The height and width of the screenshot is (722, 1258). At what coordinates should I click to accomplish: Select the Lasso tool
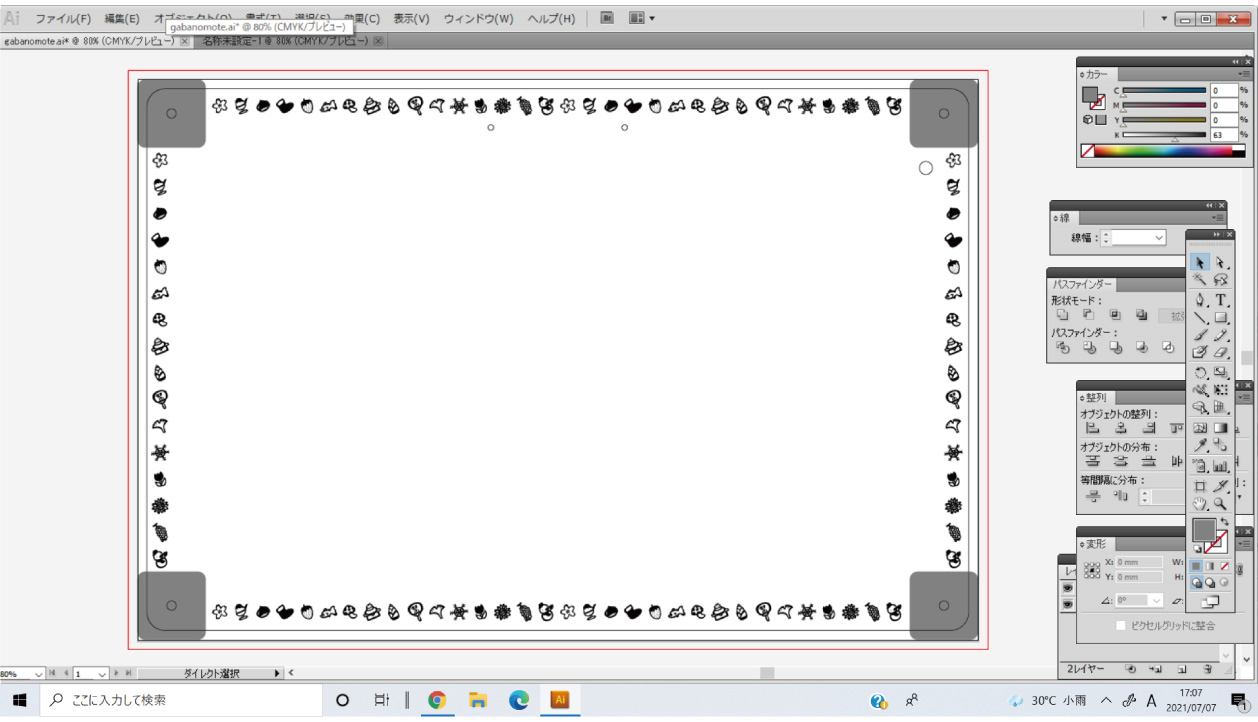(x=1220, y=281)
